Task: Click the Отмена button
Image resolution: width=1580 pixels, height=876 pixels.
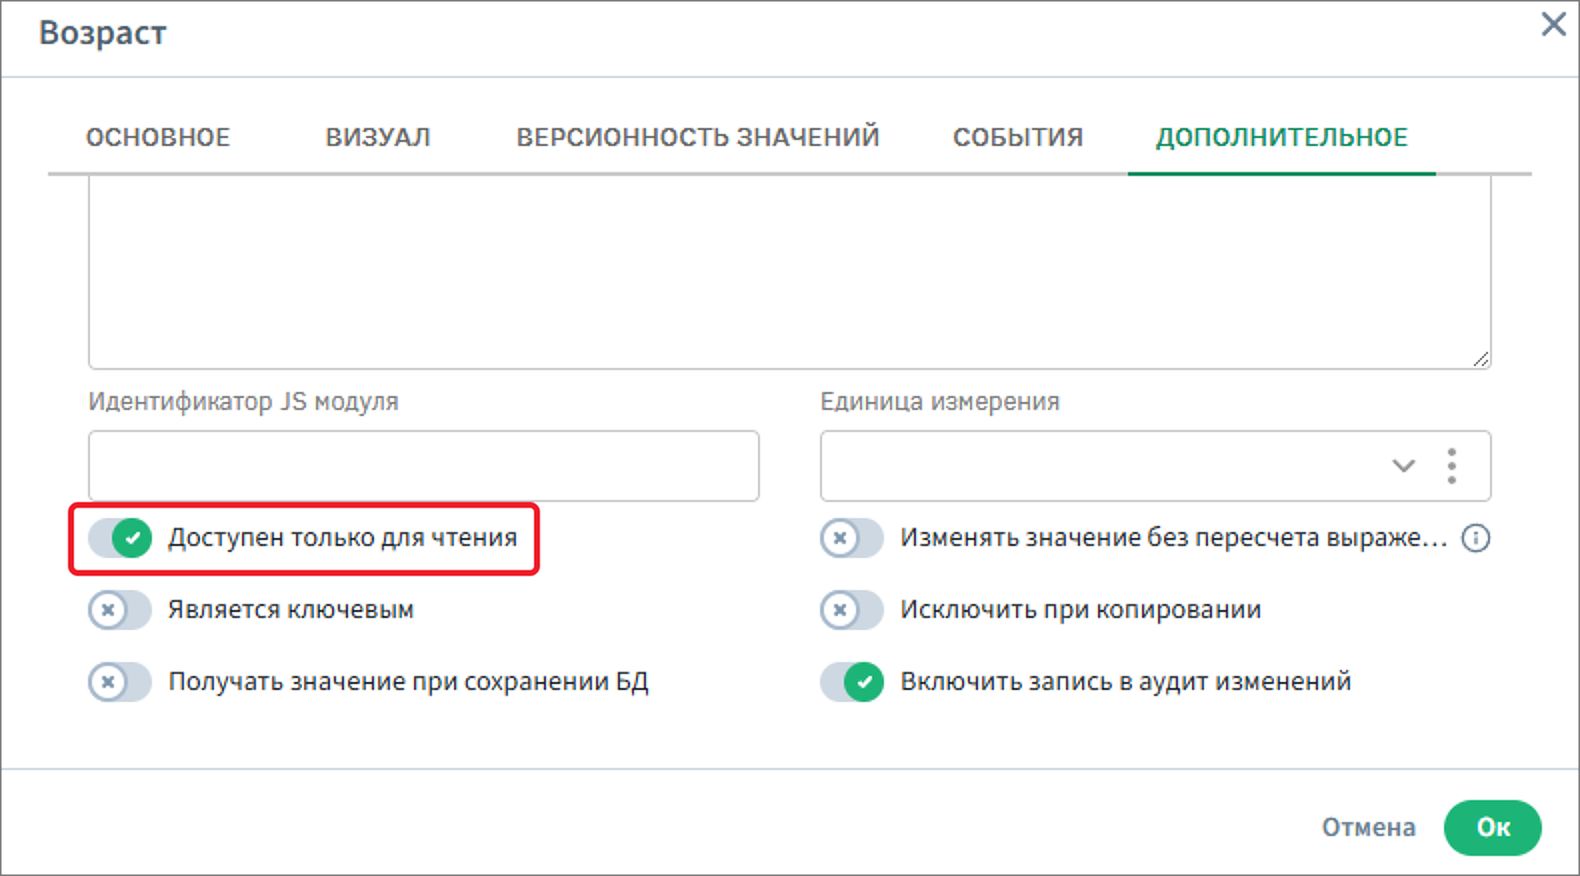Action: [1368, 827]
